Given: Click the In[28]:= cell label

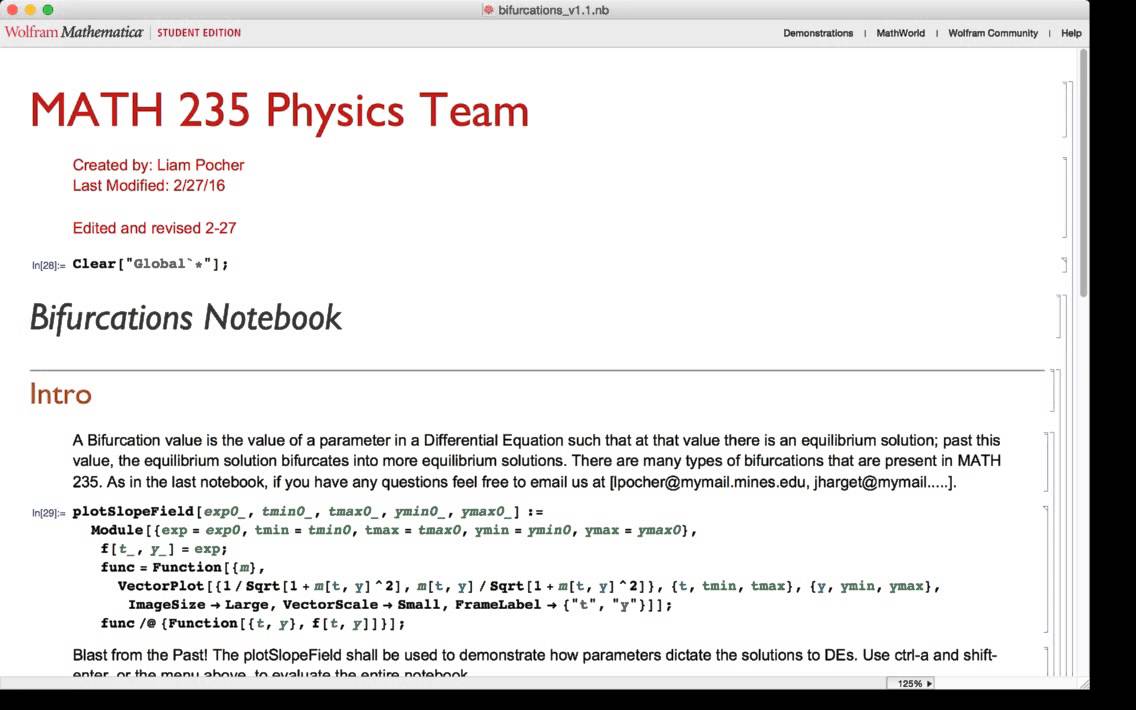Looking at the screenshot, I should 48,266.
